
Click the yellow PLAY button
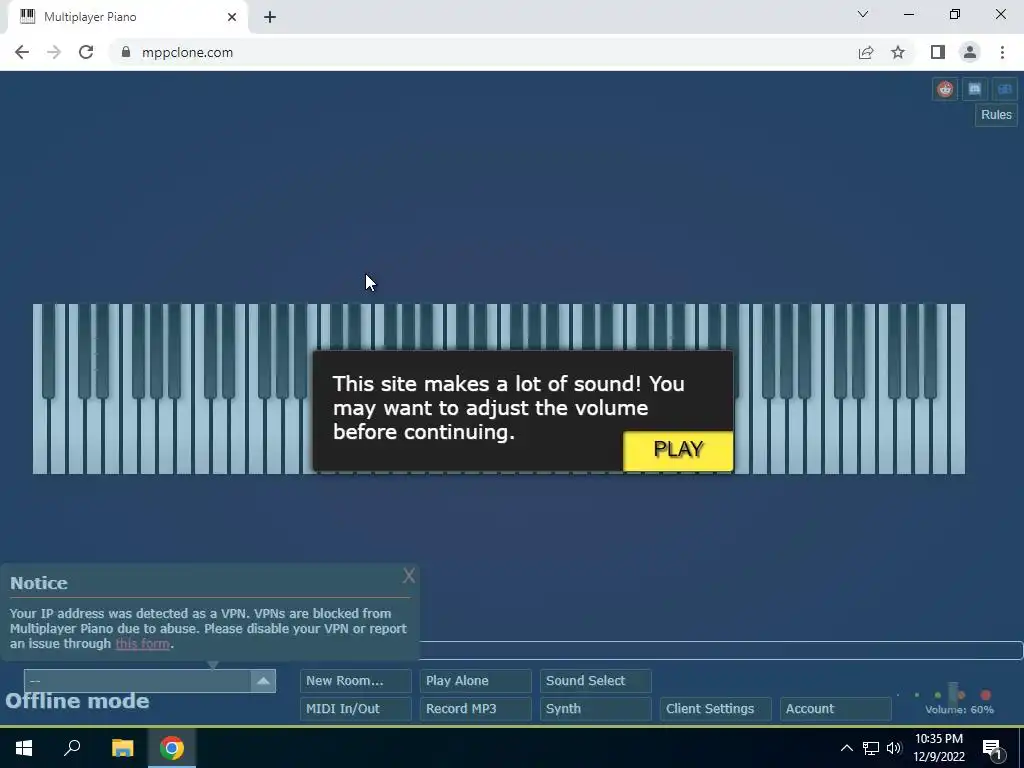tap(678, 450)
